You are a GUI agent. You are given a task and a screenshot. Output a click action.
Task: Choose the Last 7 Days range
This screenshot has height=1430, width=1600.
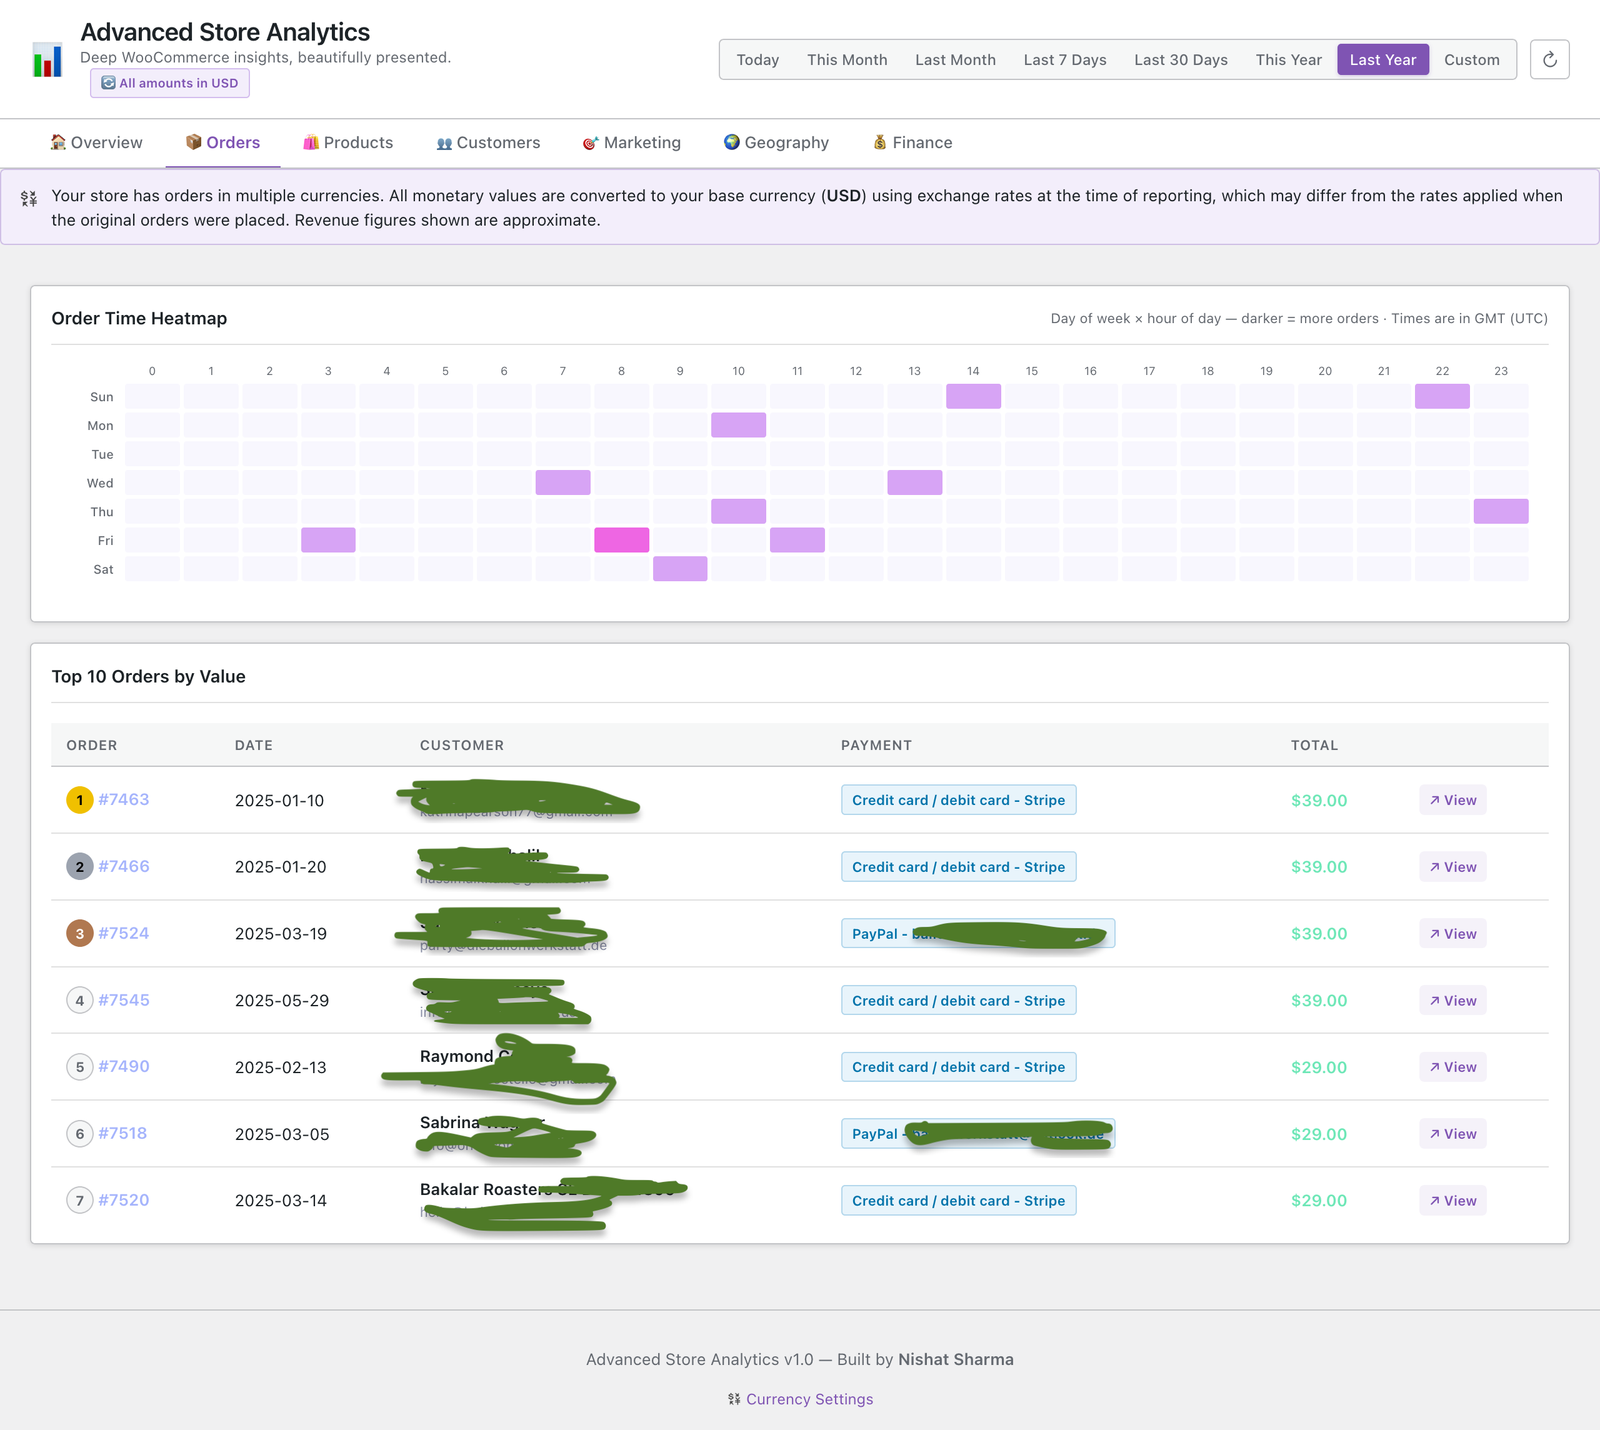[x=1065, y=60]
